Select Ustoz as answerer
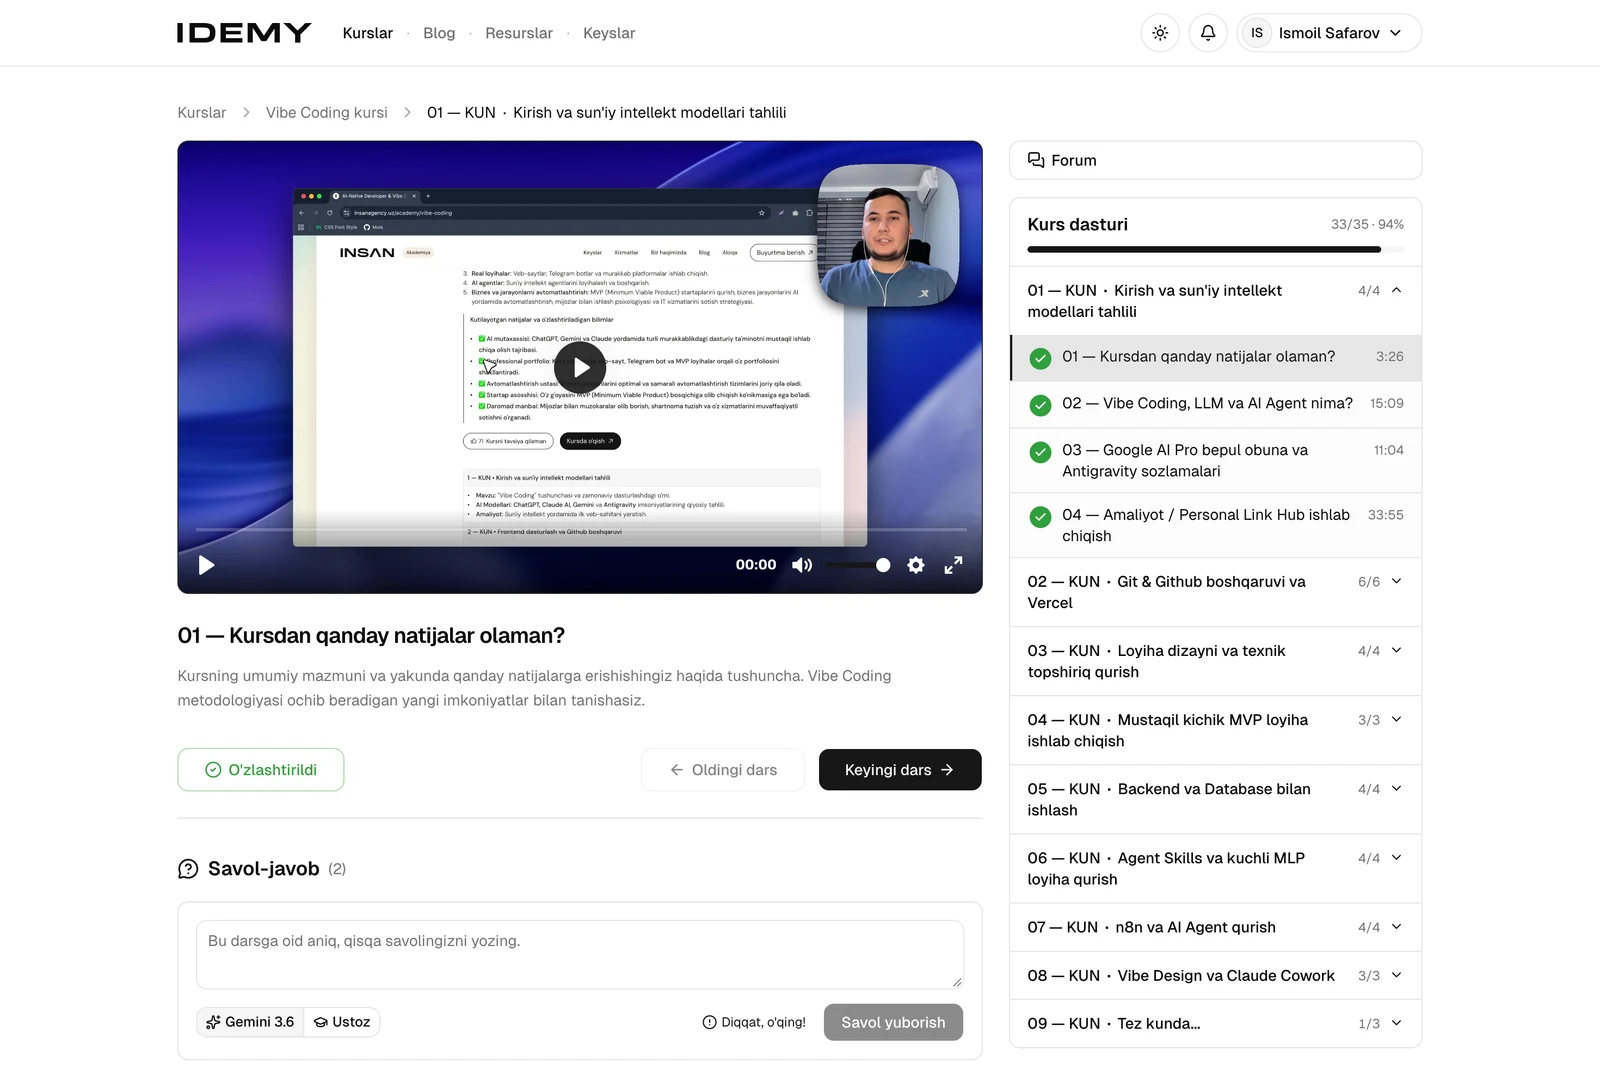The image size is (1600, 1067). [342, 1022]
